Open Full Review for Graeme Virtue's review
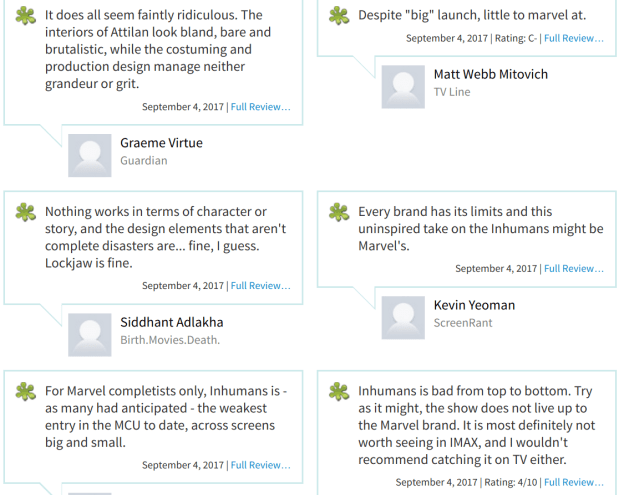This screenshot has height=495, width=624. (x=260, y=107)
